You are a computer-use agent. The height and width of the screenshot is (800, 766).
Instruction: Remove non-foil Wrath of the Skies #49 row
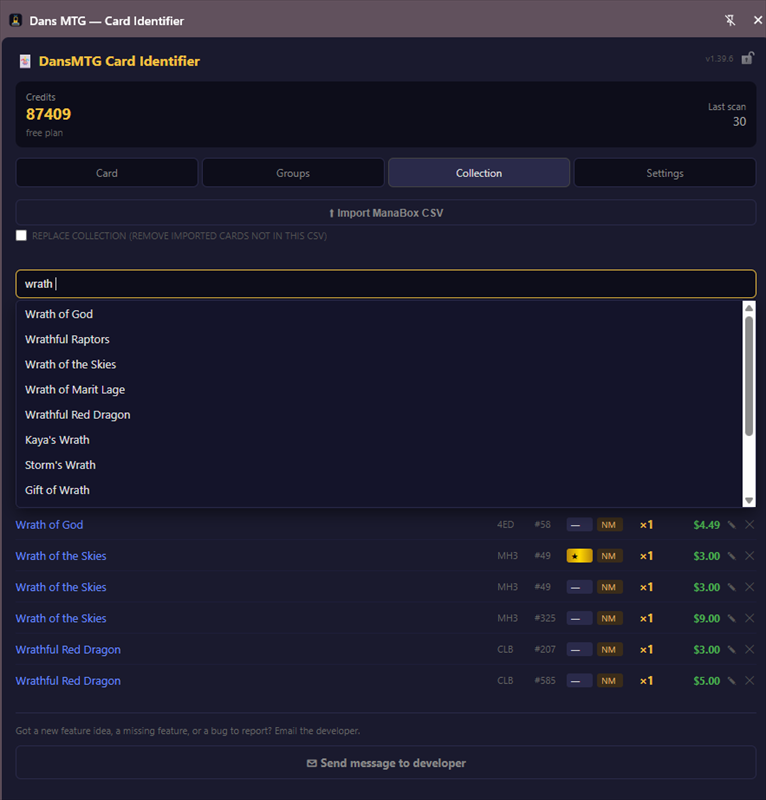pyautogui.click(x=749, y=587)
